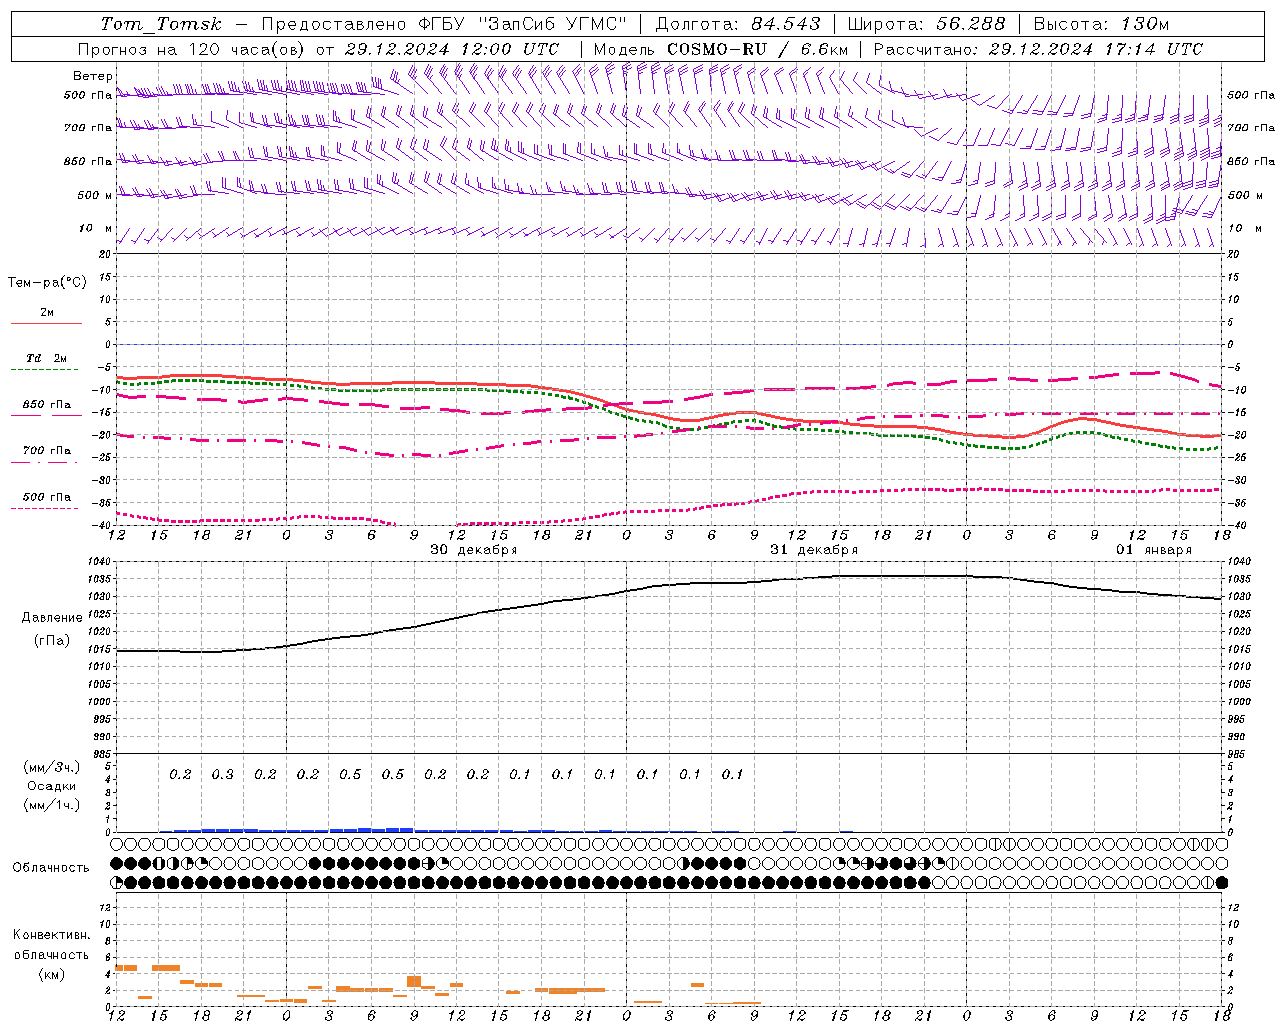Click the '31 декабря' date label
1280x1024 pixels.
[x=814, y=550]
